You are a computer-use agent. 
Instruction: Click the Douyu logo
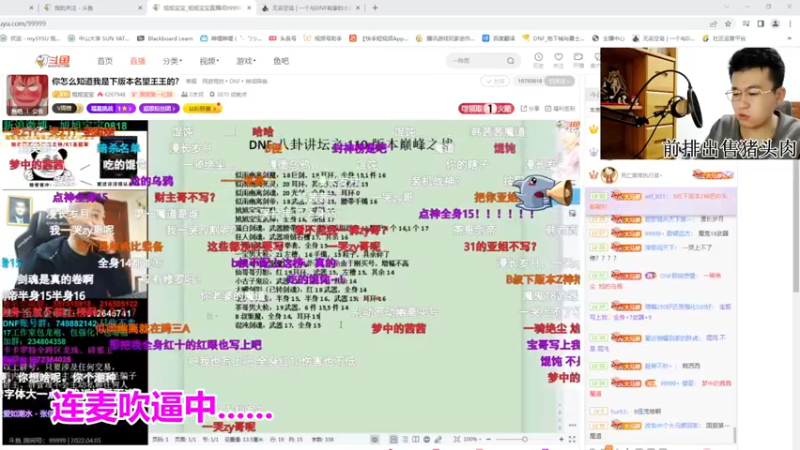pos(53,61)
